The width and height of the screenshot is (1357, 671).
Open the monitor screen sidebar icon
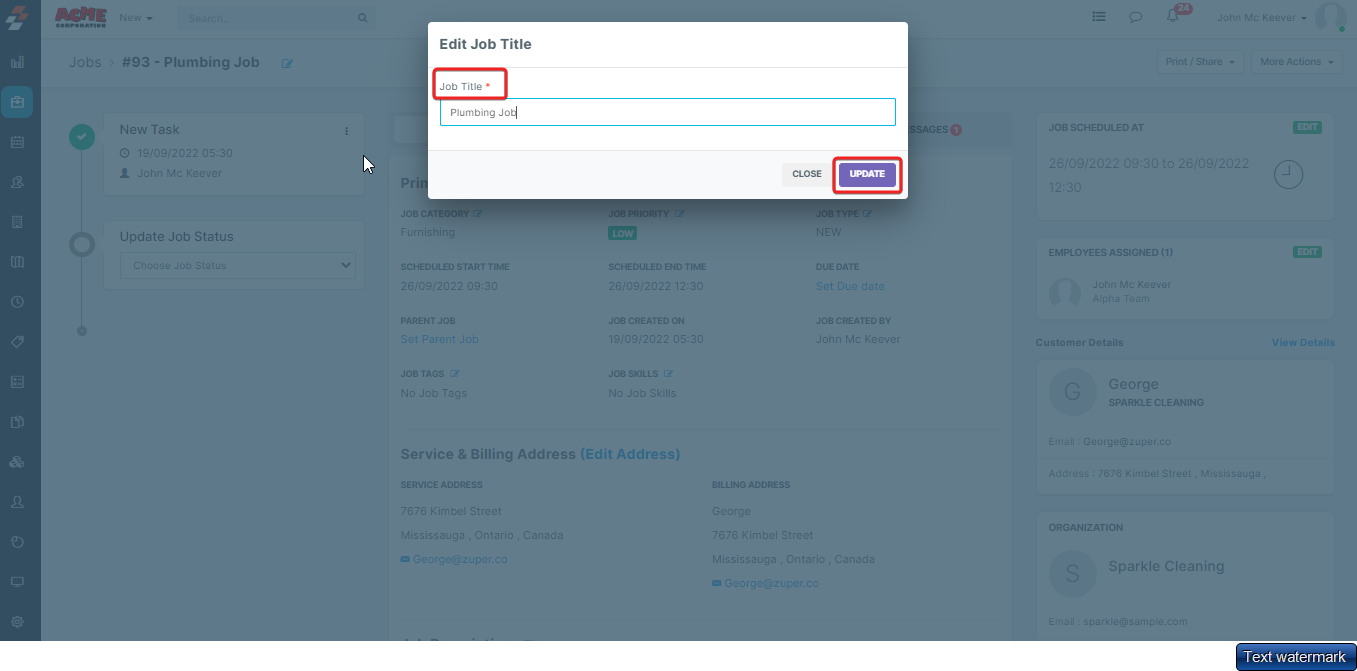(17, 582)
